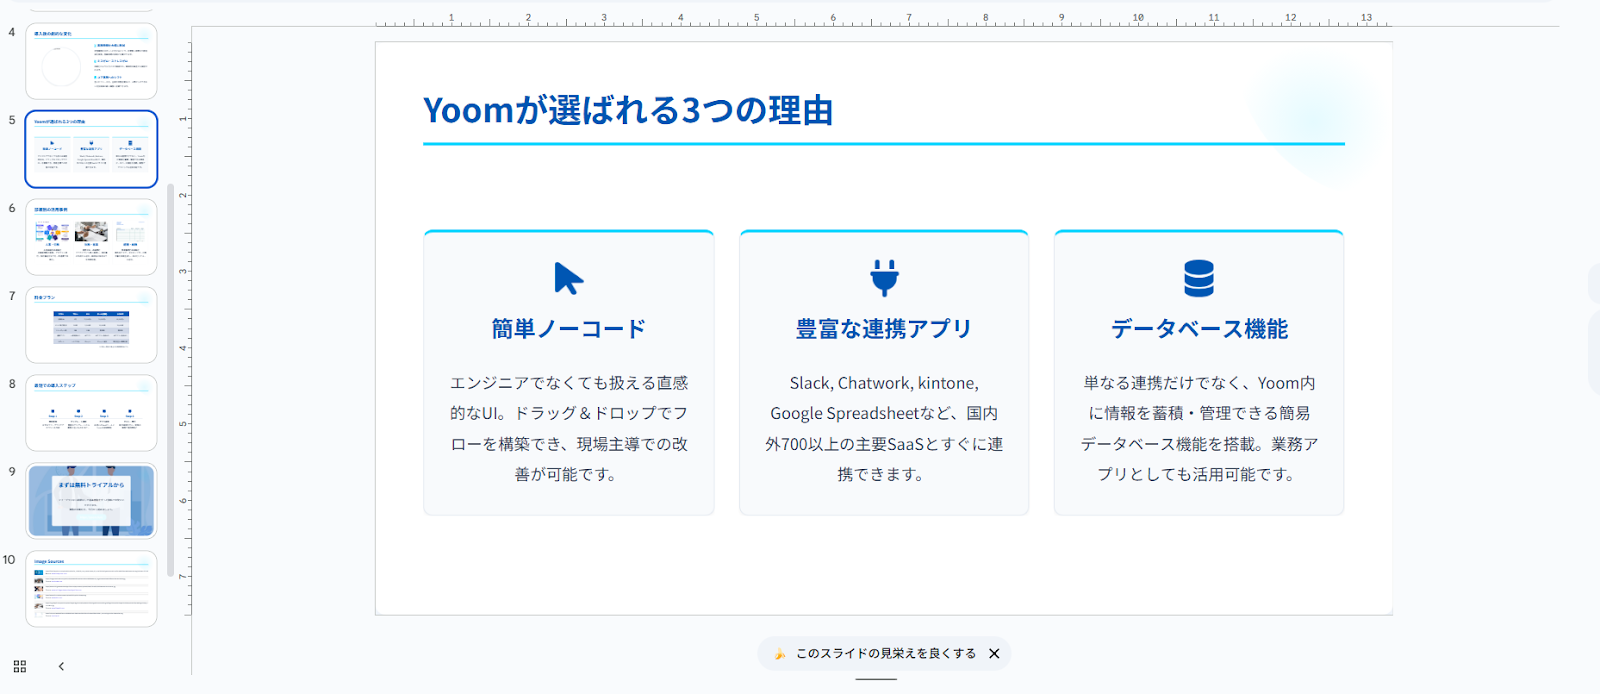Open slide 6 thumbnail with photos
Viewport: 1600px width, 694px height.
[x=91, y=237]
